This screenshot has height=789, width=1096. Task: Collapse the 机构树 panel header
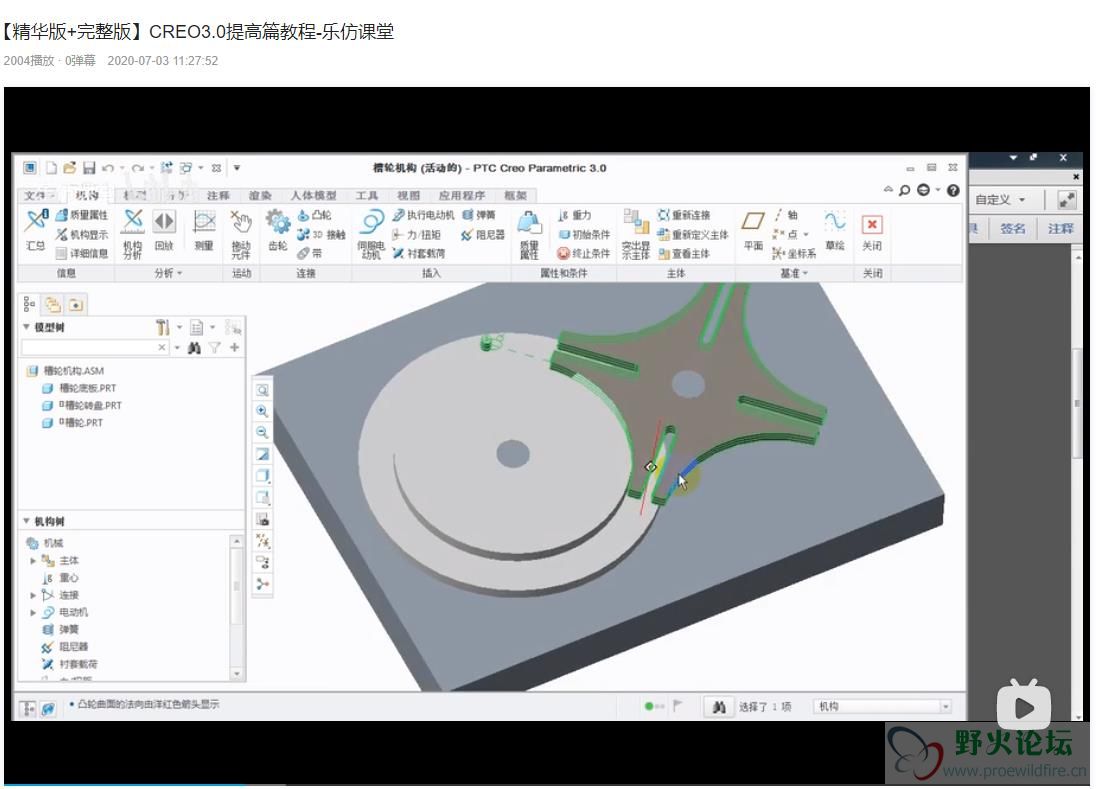point(27,521)
